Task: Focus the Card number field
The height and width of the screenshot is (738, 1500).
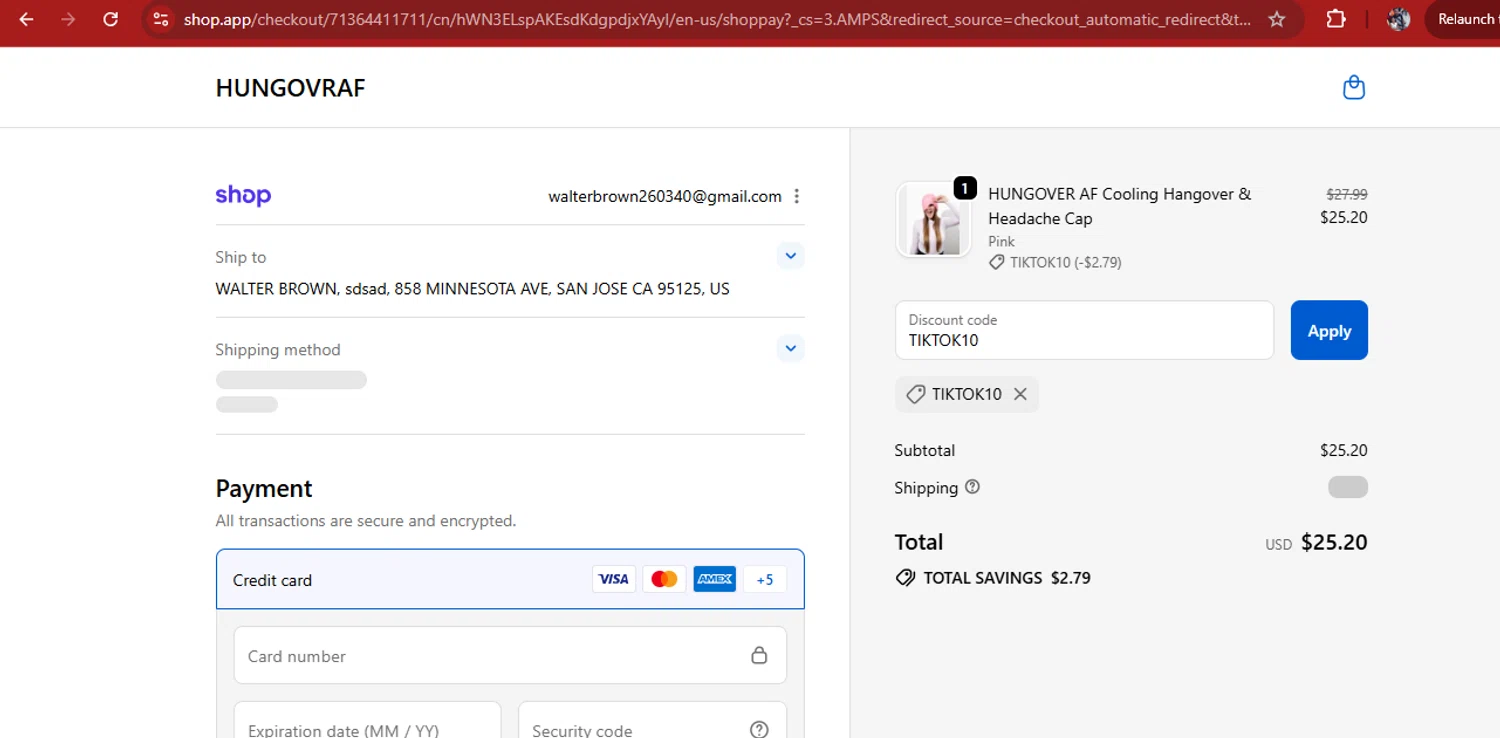Action: pos(510,656)
